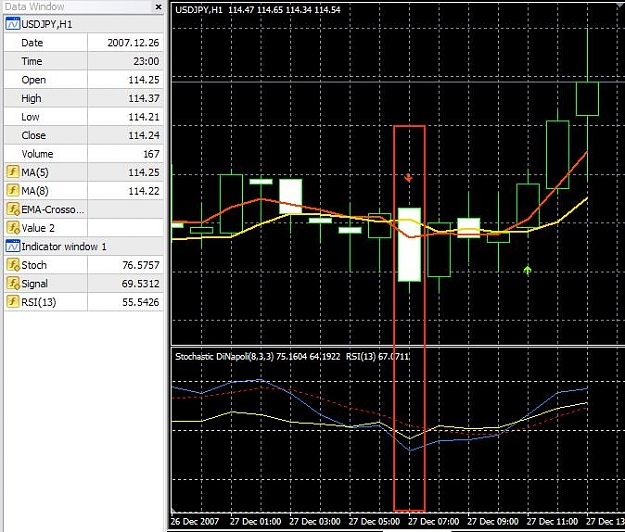625x532 pixels.
Task: Click the High label in Data Window
Action: pyautogui.click(x=31, y=98)
